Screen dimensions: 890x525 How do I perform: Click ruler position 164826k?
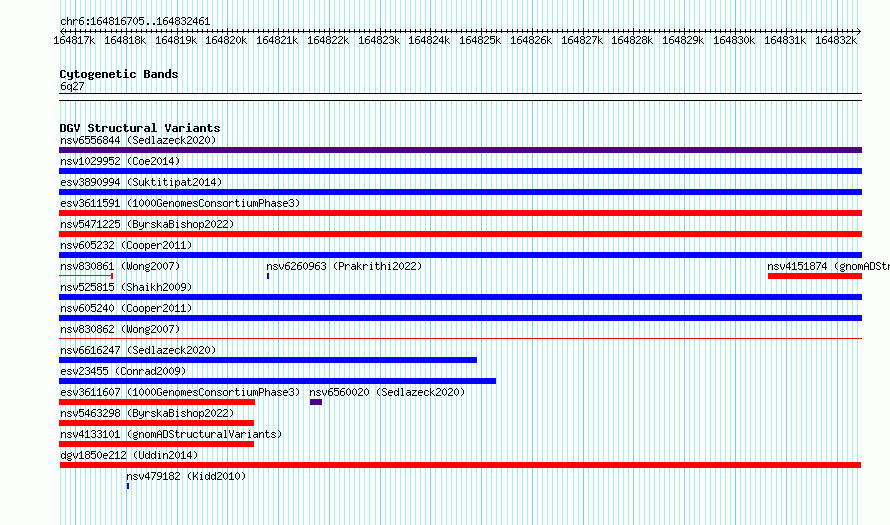pos(531,40)
